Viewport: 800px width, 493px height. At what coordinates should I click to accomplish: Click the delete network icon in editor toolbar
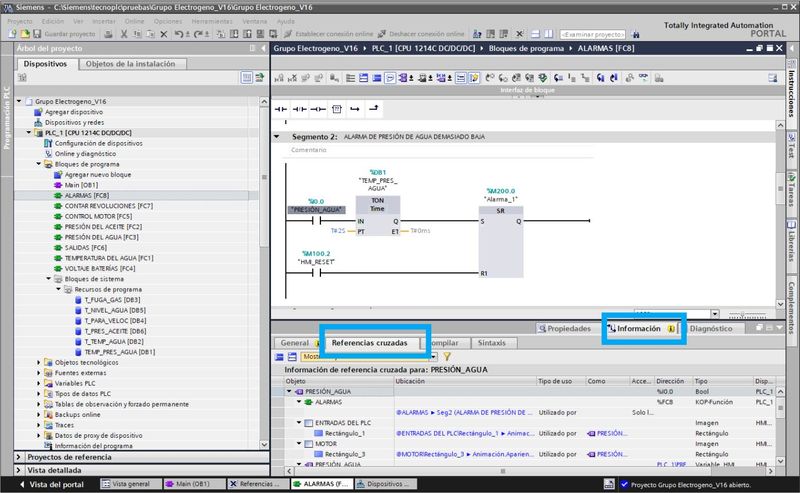[292, 78]
